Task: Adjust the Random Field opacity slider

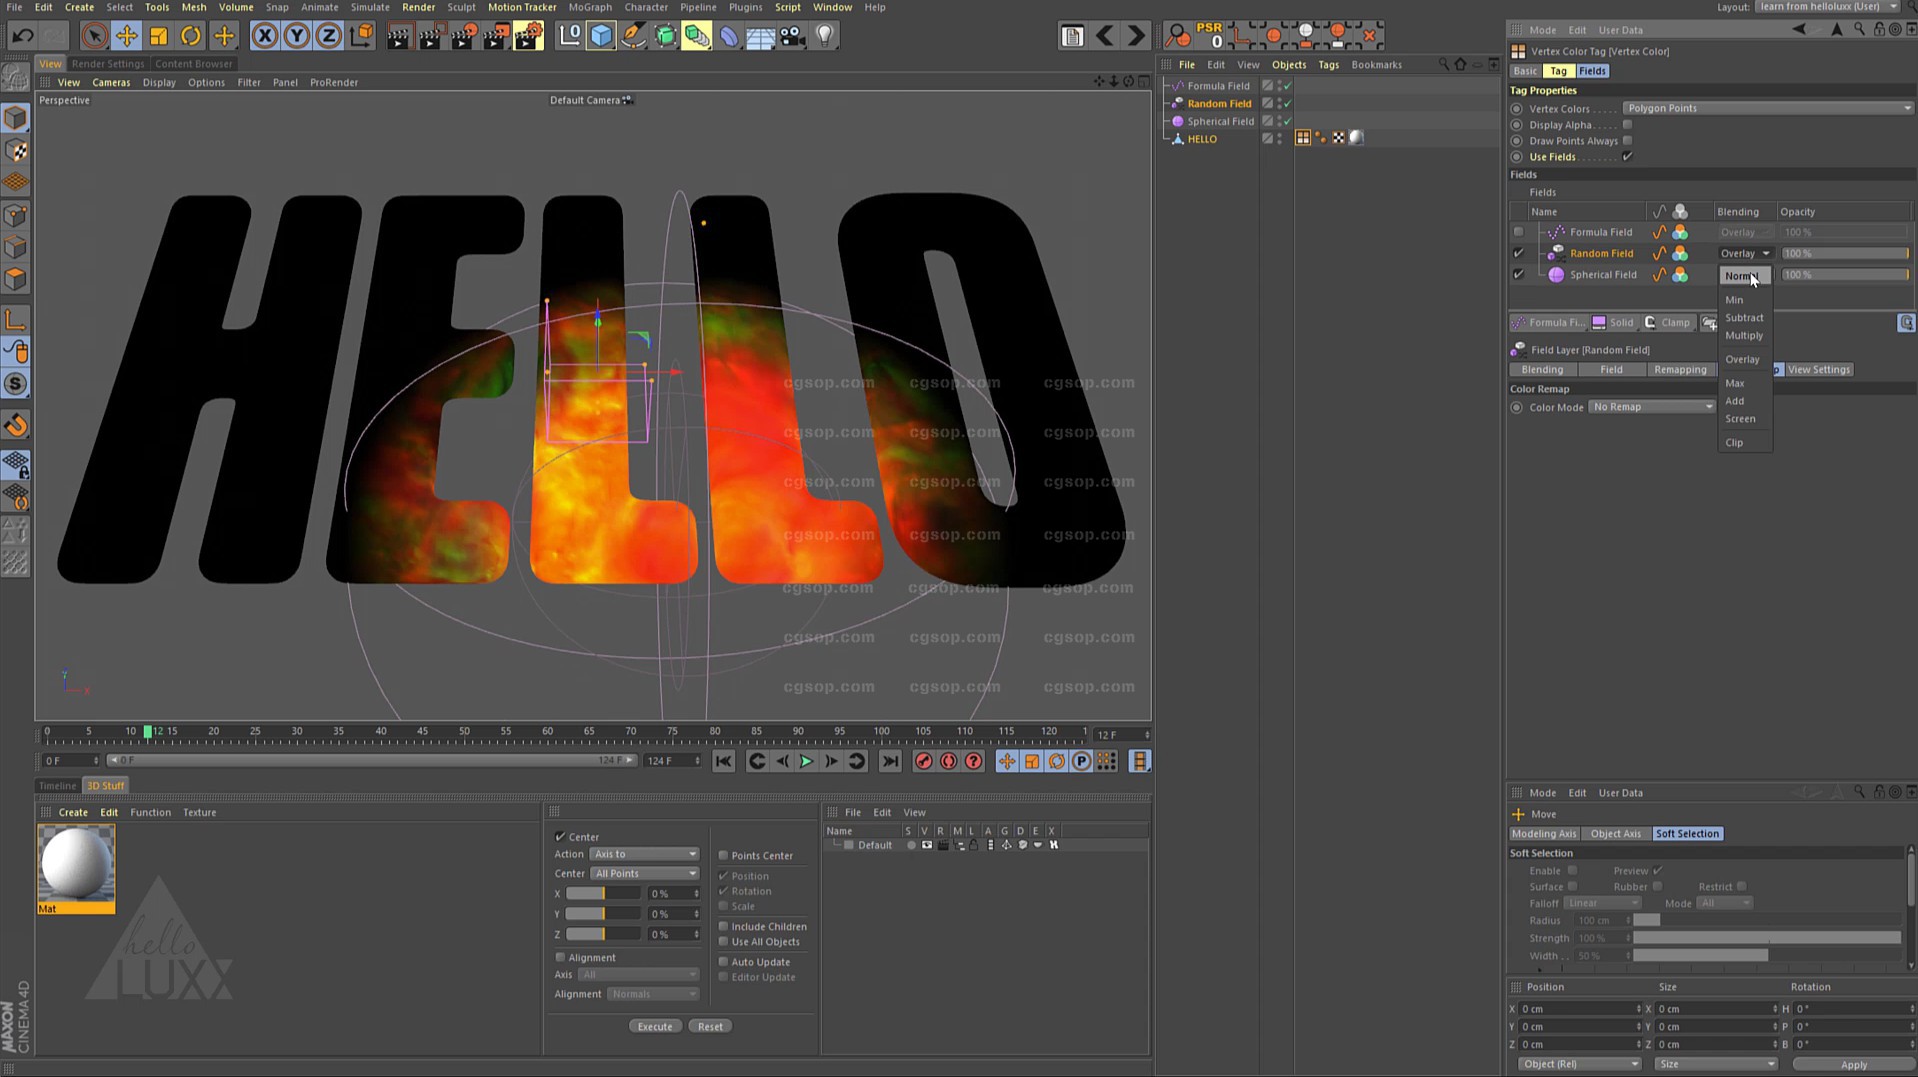Action: [1845, 254]
